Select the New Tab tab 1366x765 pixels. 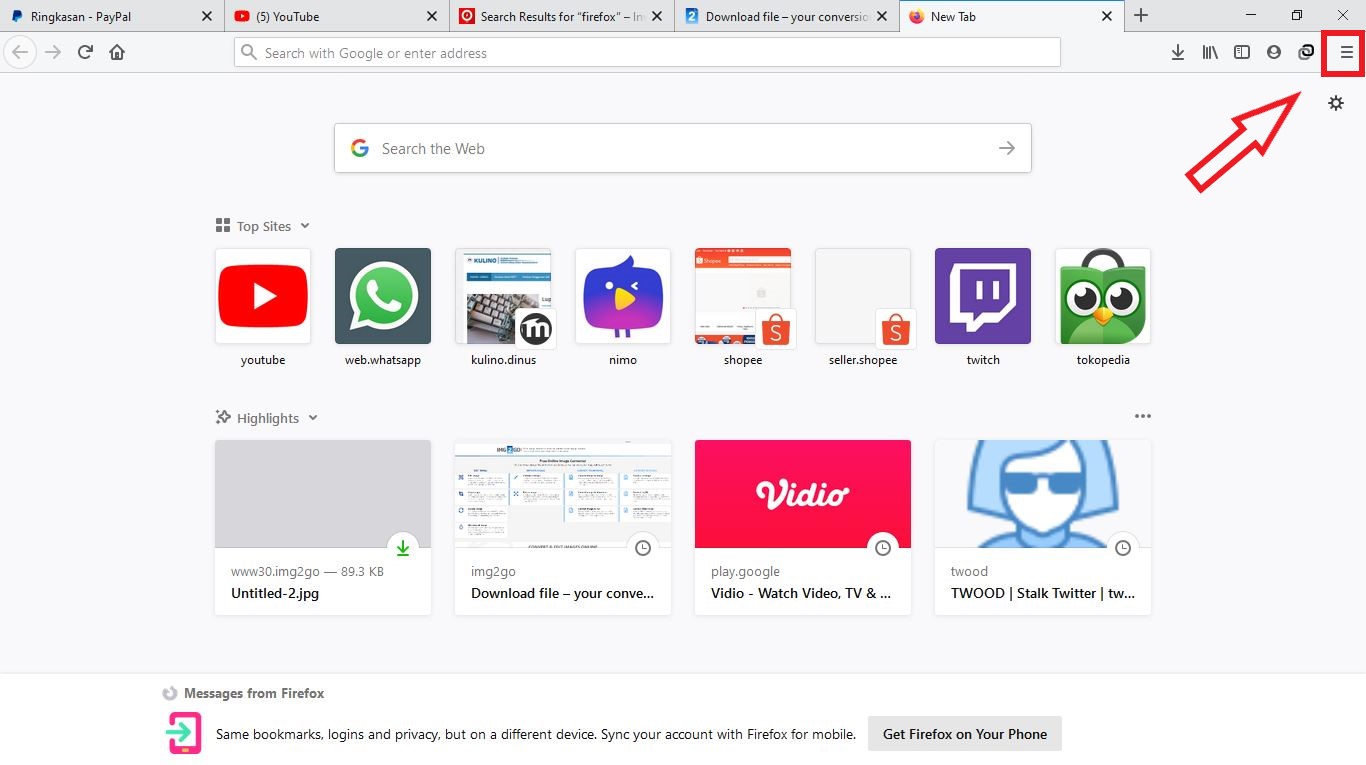(1012, 16)
